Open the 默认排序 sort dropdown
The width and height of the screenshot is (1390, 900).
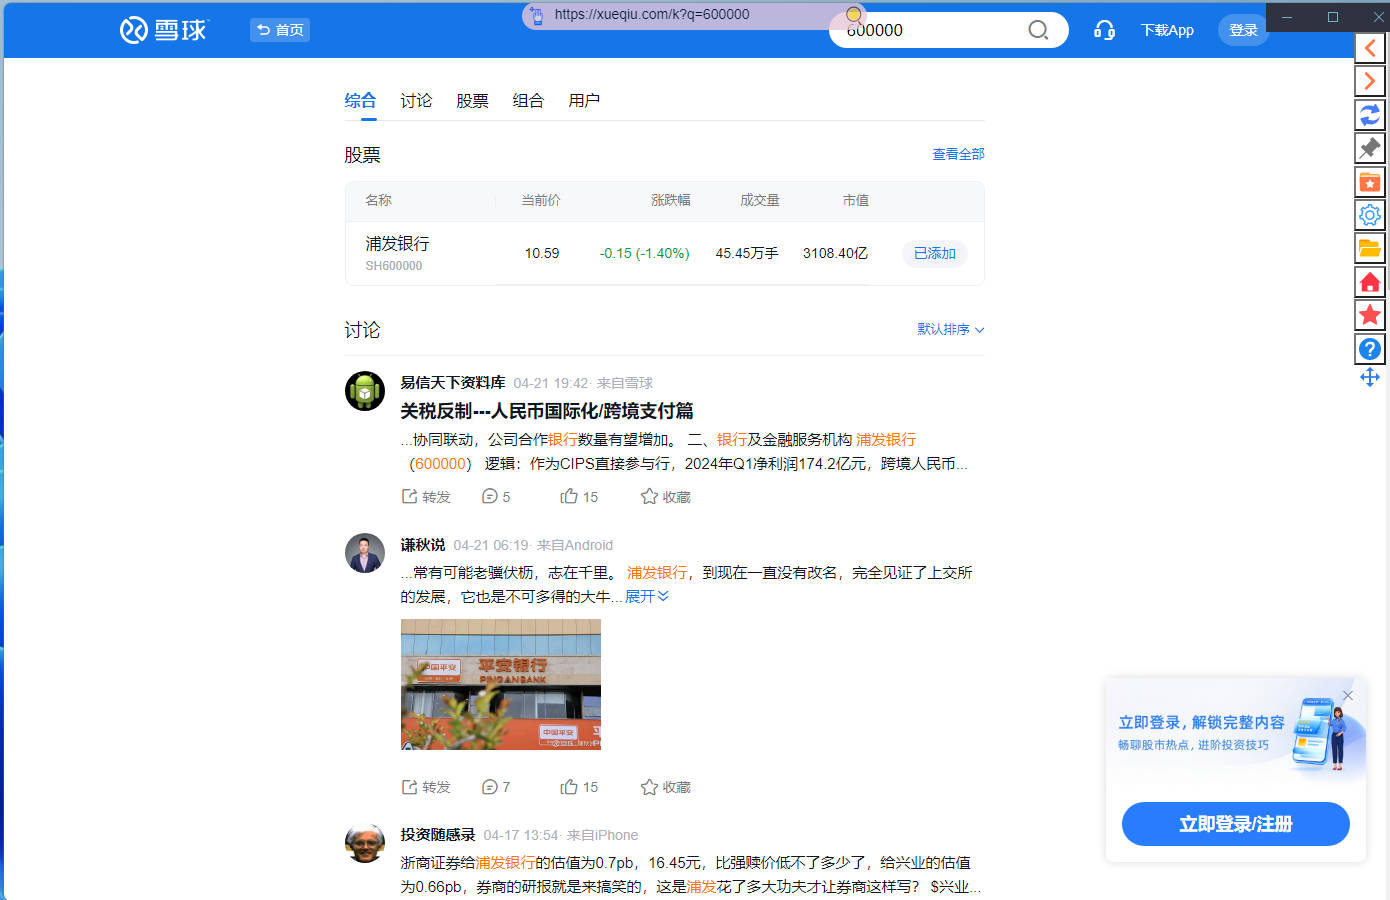(x=949, y=329)
